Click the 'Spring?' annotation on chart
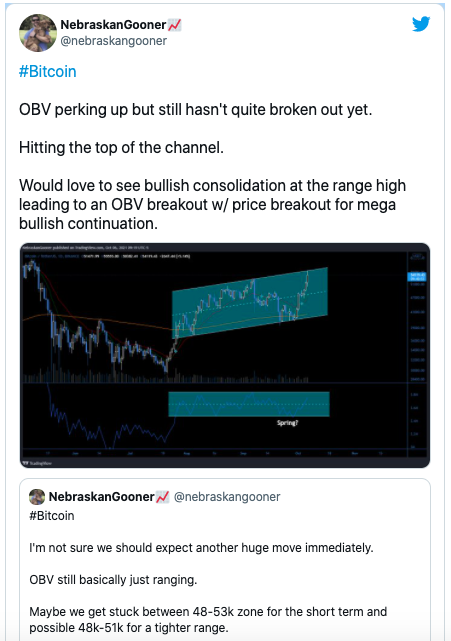This screenshot has height=641, width=451. [287, 423]
